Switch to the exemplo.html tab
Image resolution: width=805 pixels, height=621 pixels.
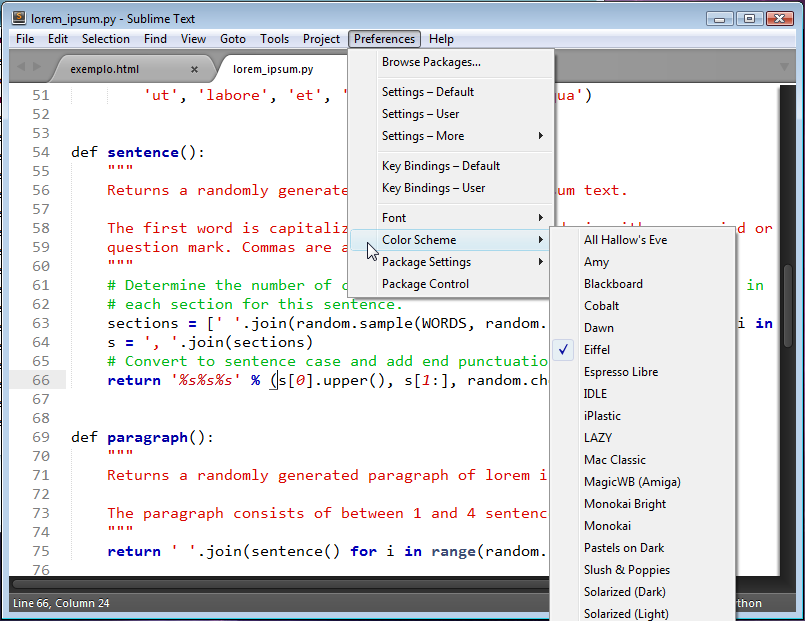(105, 69)
